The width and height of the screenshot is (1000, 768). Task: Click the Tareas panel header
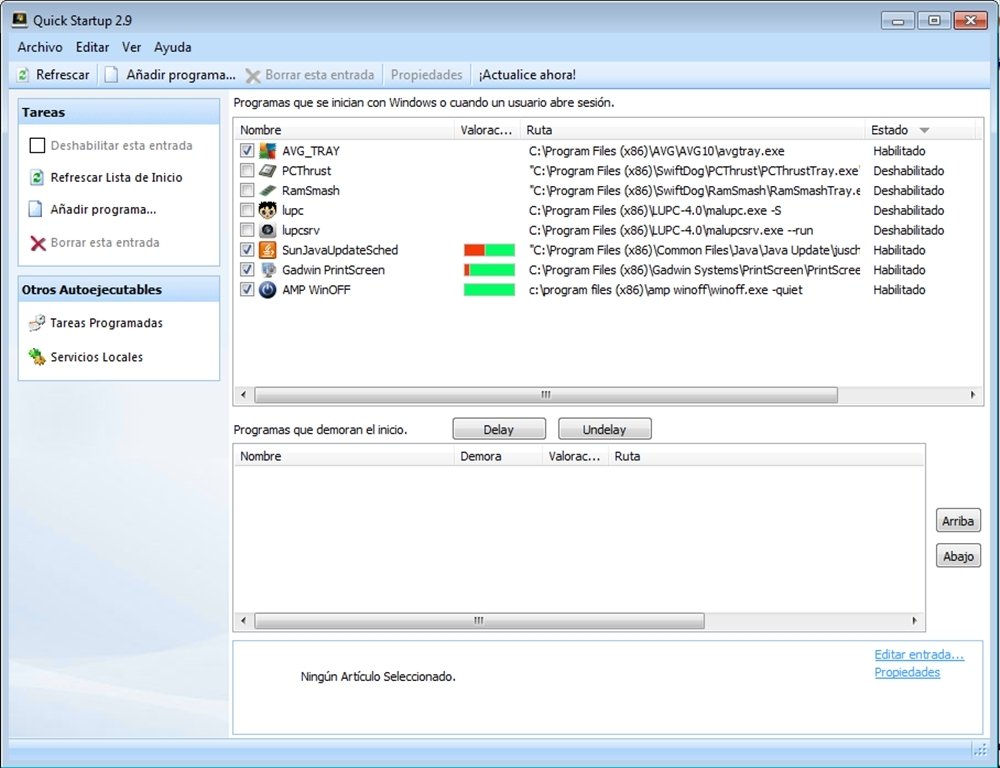119,112
